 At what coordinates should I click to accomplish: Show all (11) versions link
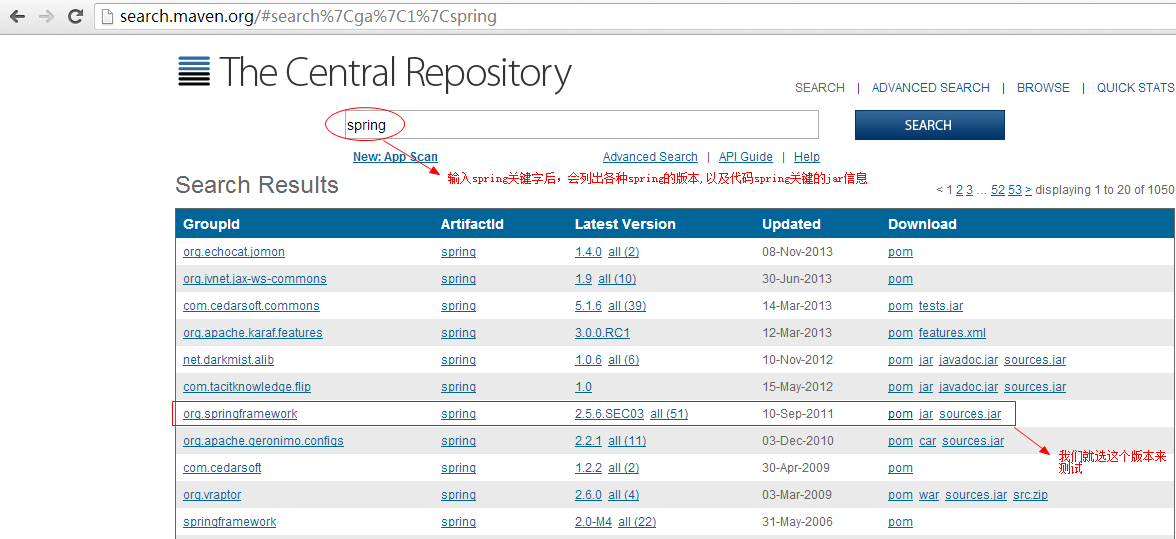[x=627, y=441]
